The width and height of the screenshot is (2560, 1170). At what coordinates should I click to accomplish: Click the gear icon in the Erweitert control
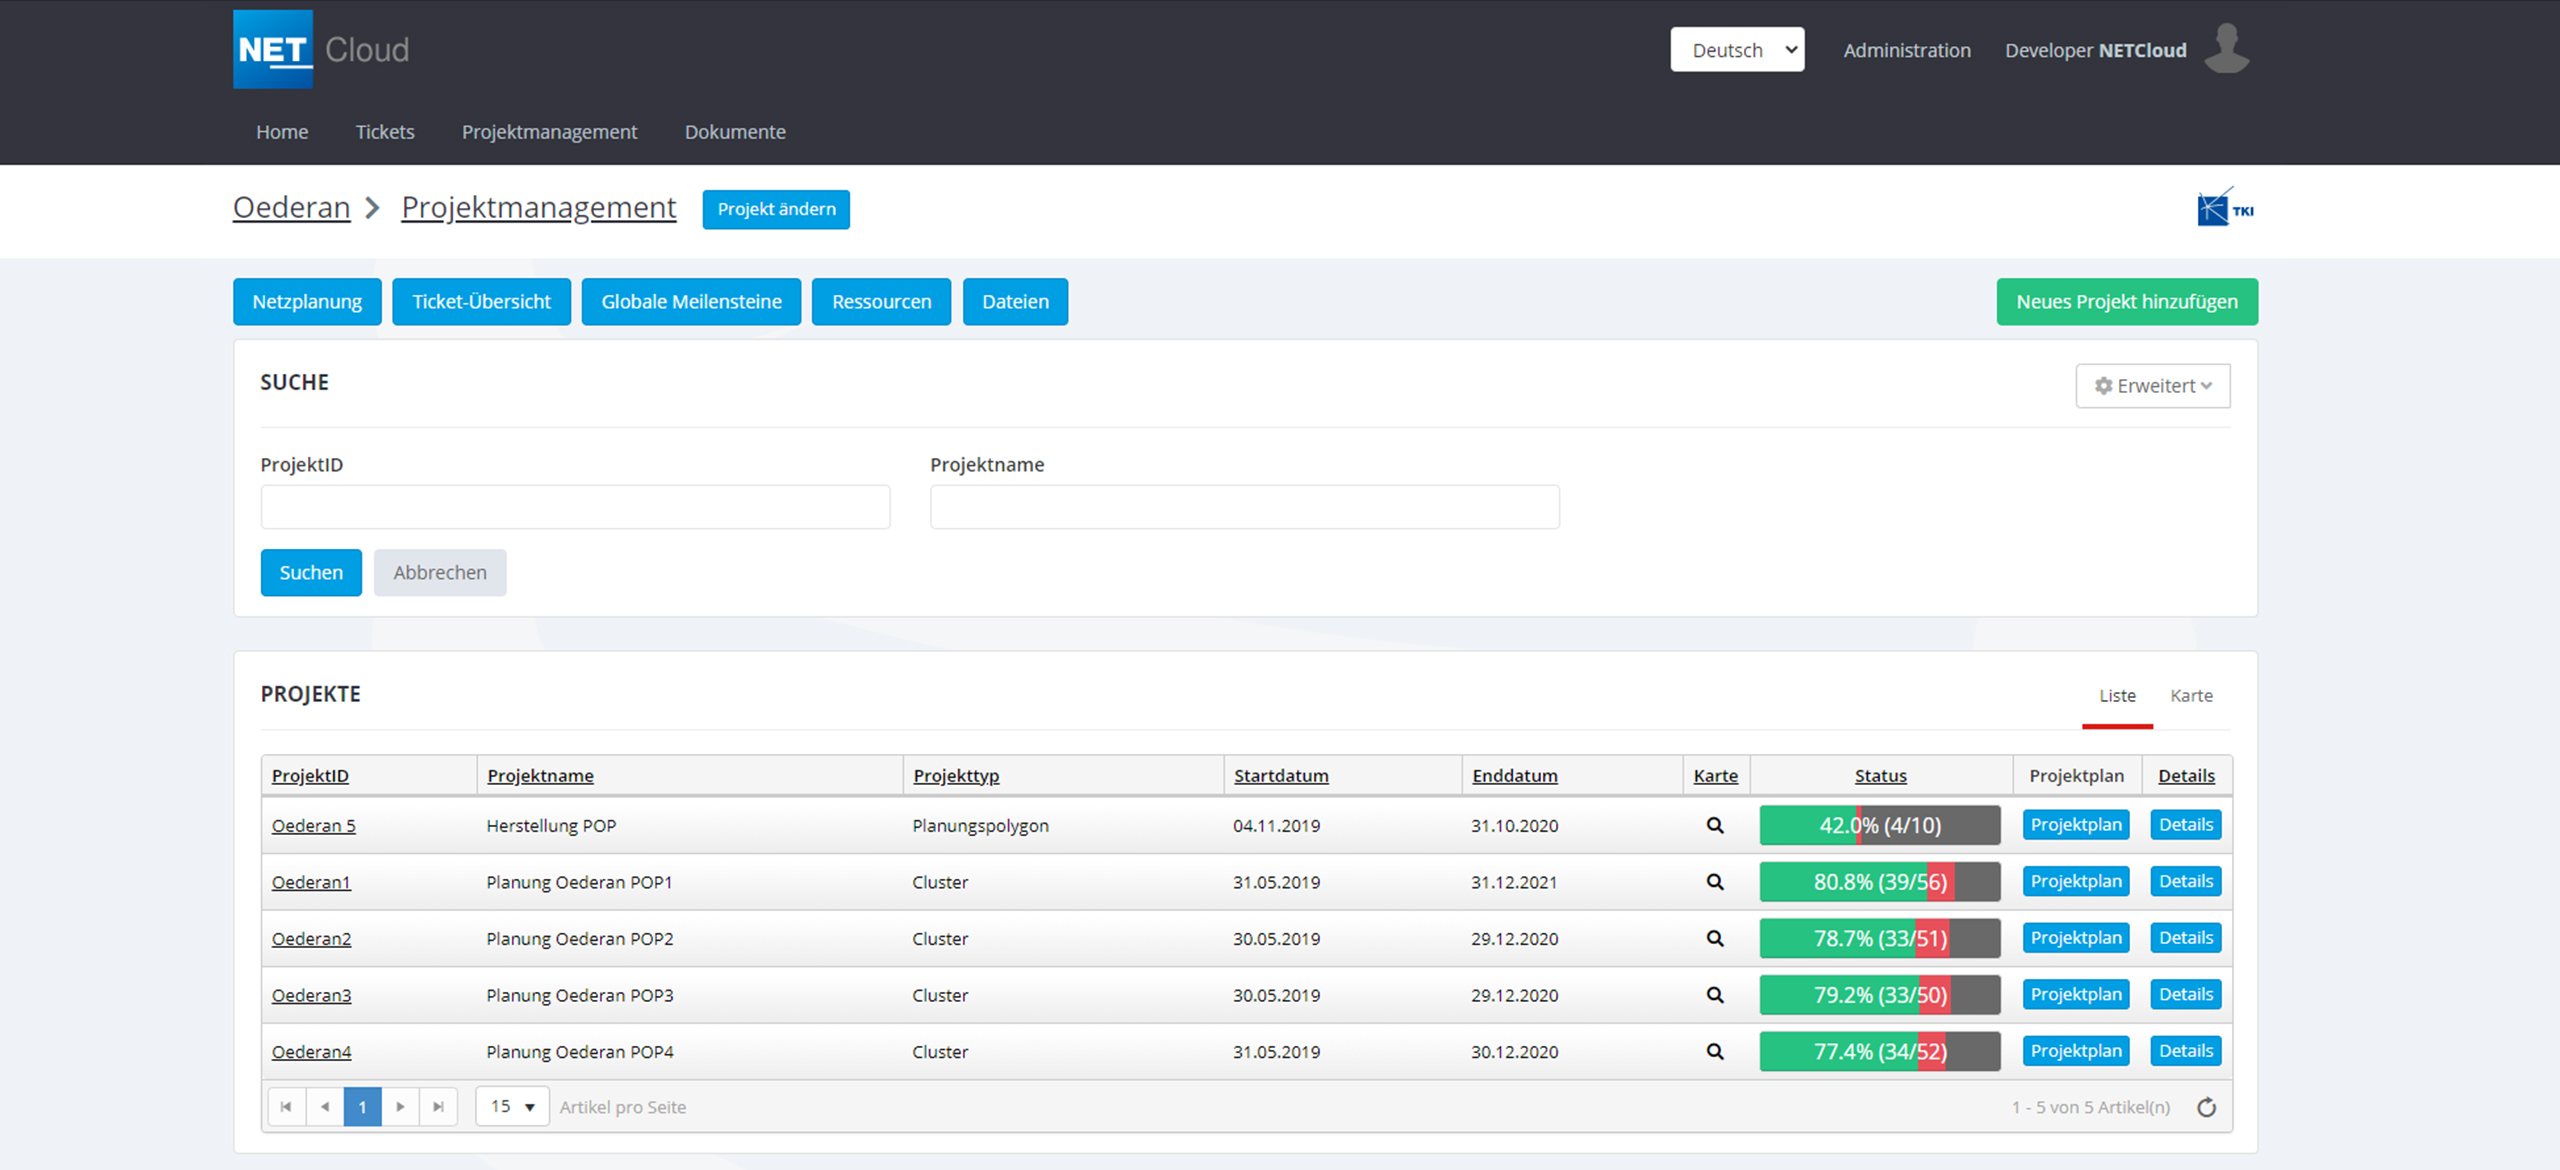coord(2104,386)
